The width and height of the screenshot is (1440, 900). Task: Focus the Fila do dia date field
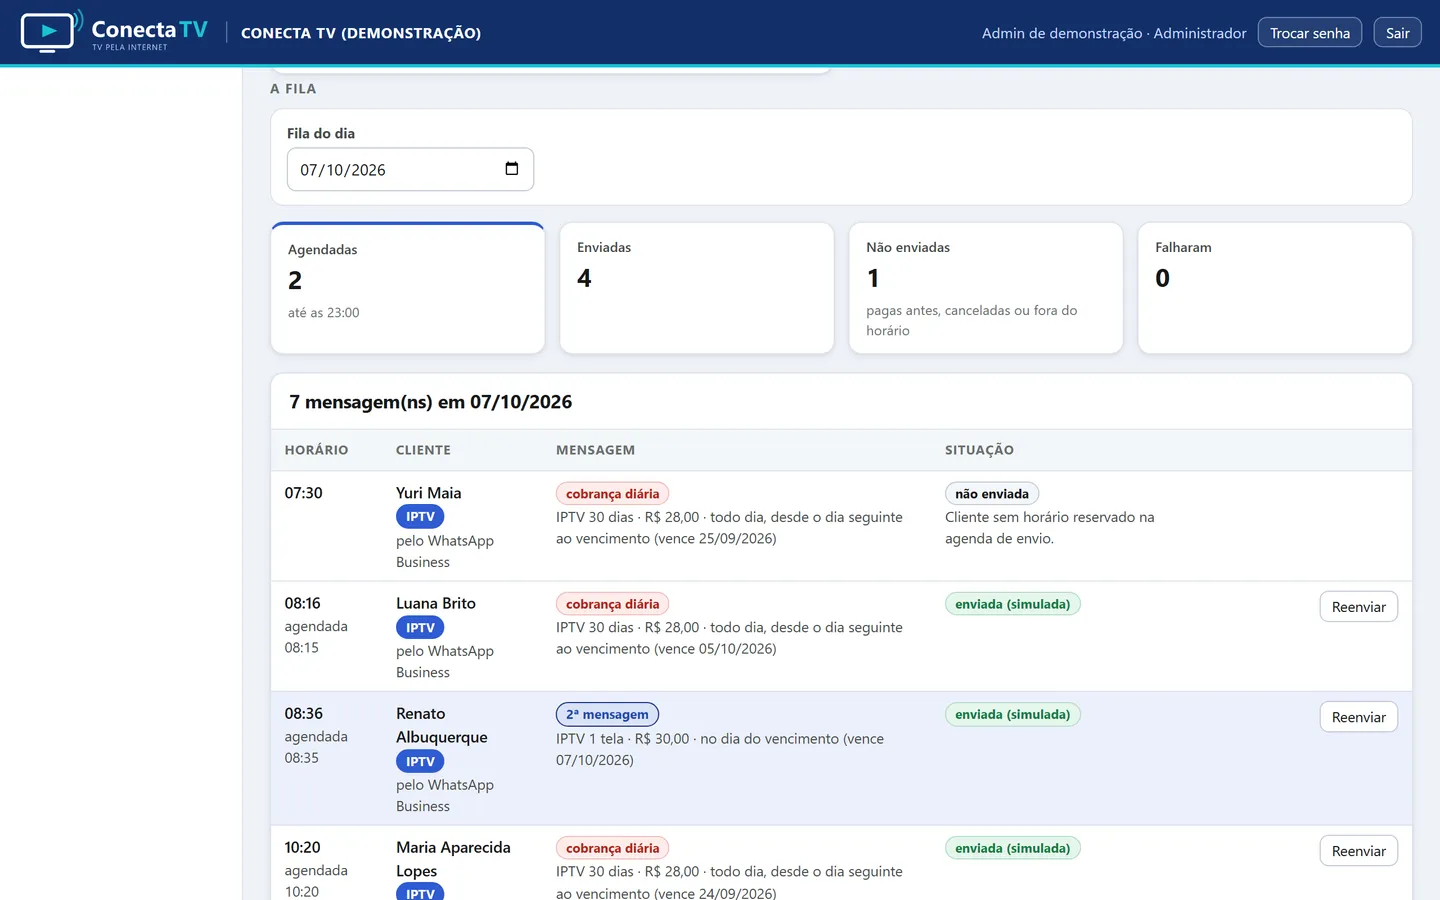click(410, 169)
